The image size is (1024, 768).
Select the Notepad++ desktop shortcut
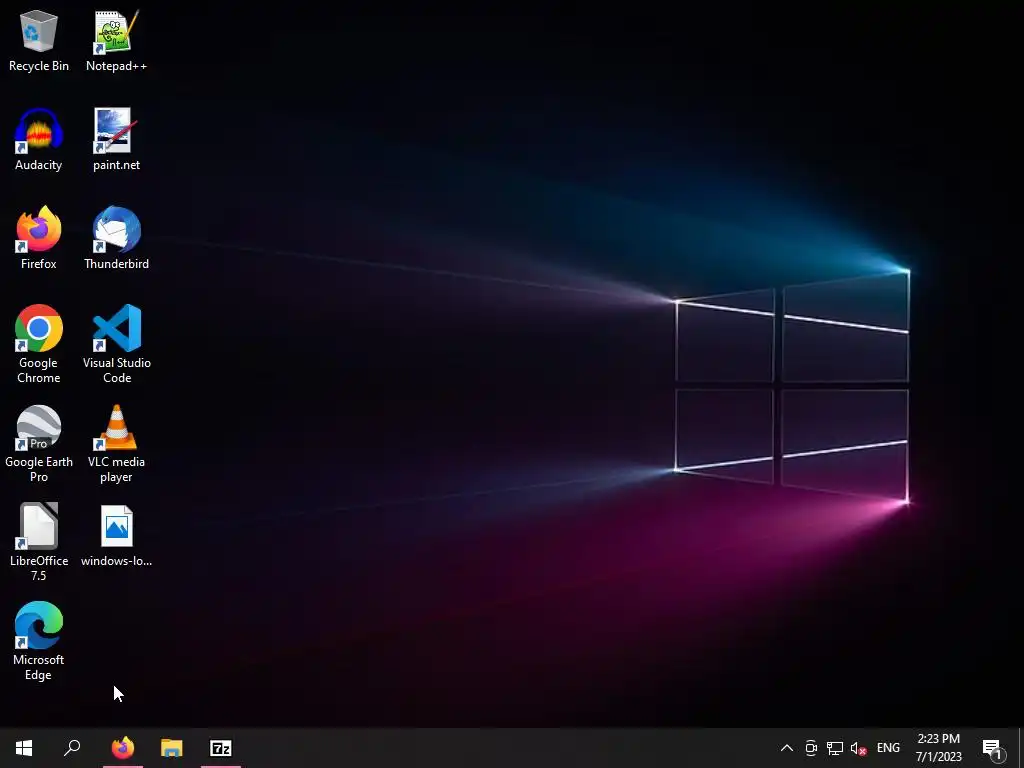[x=116, y=40]
